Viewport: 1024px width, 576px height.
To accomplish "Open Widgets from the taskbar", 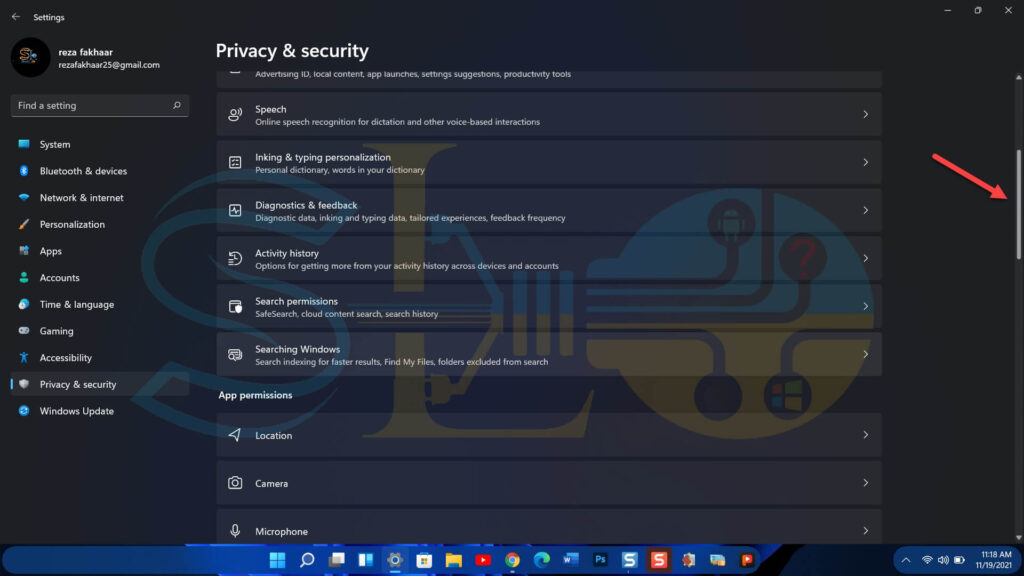I will point(366,560).
